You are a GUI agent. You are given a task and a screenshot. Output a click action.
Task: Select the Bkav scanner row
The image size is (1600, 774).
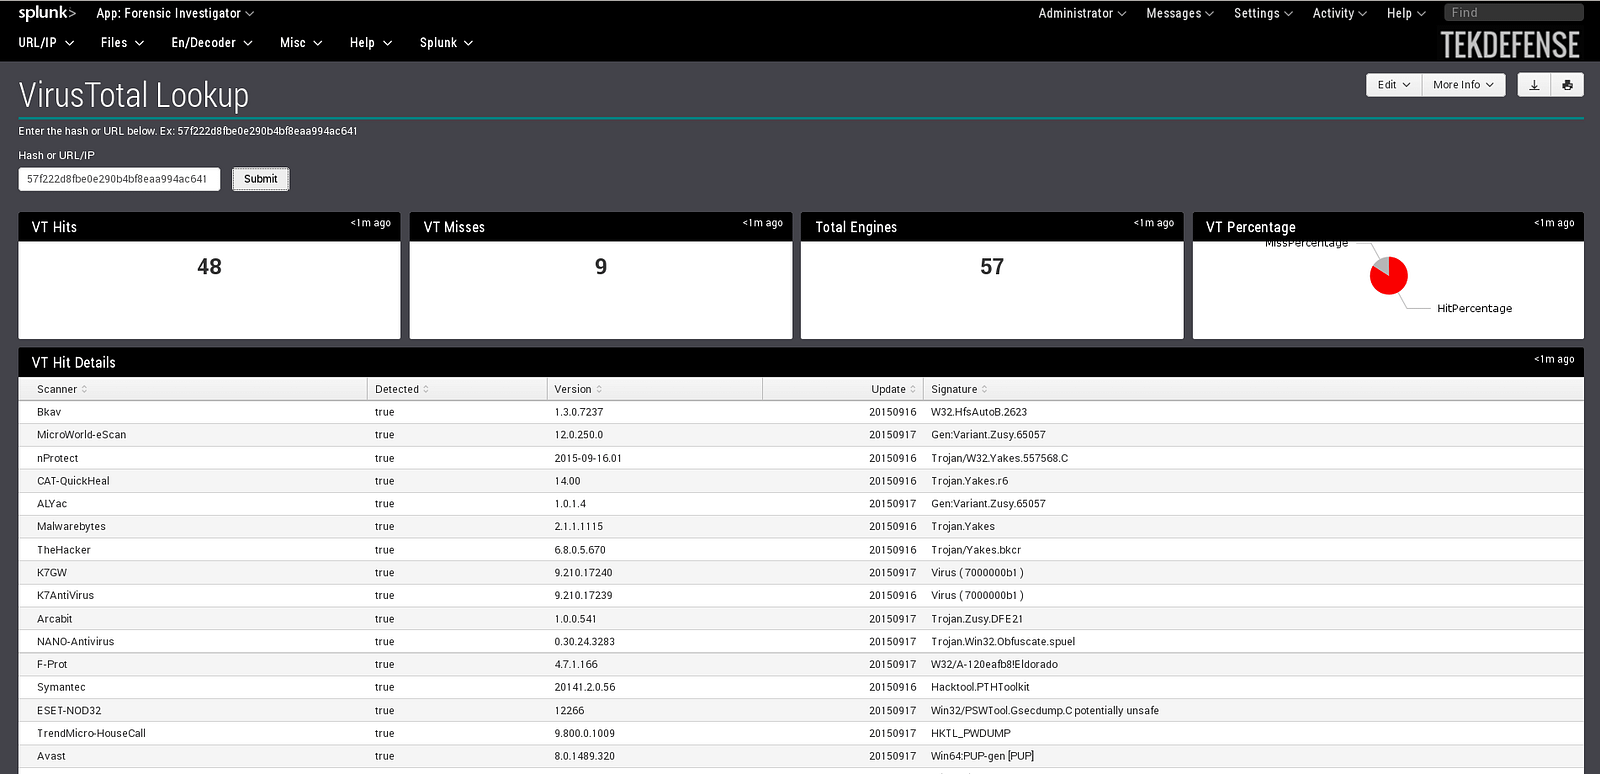(801, 412)
